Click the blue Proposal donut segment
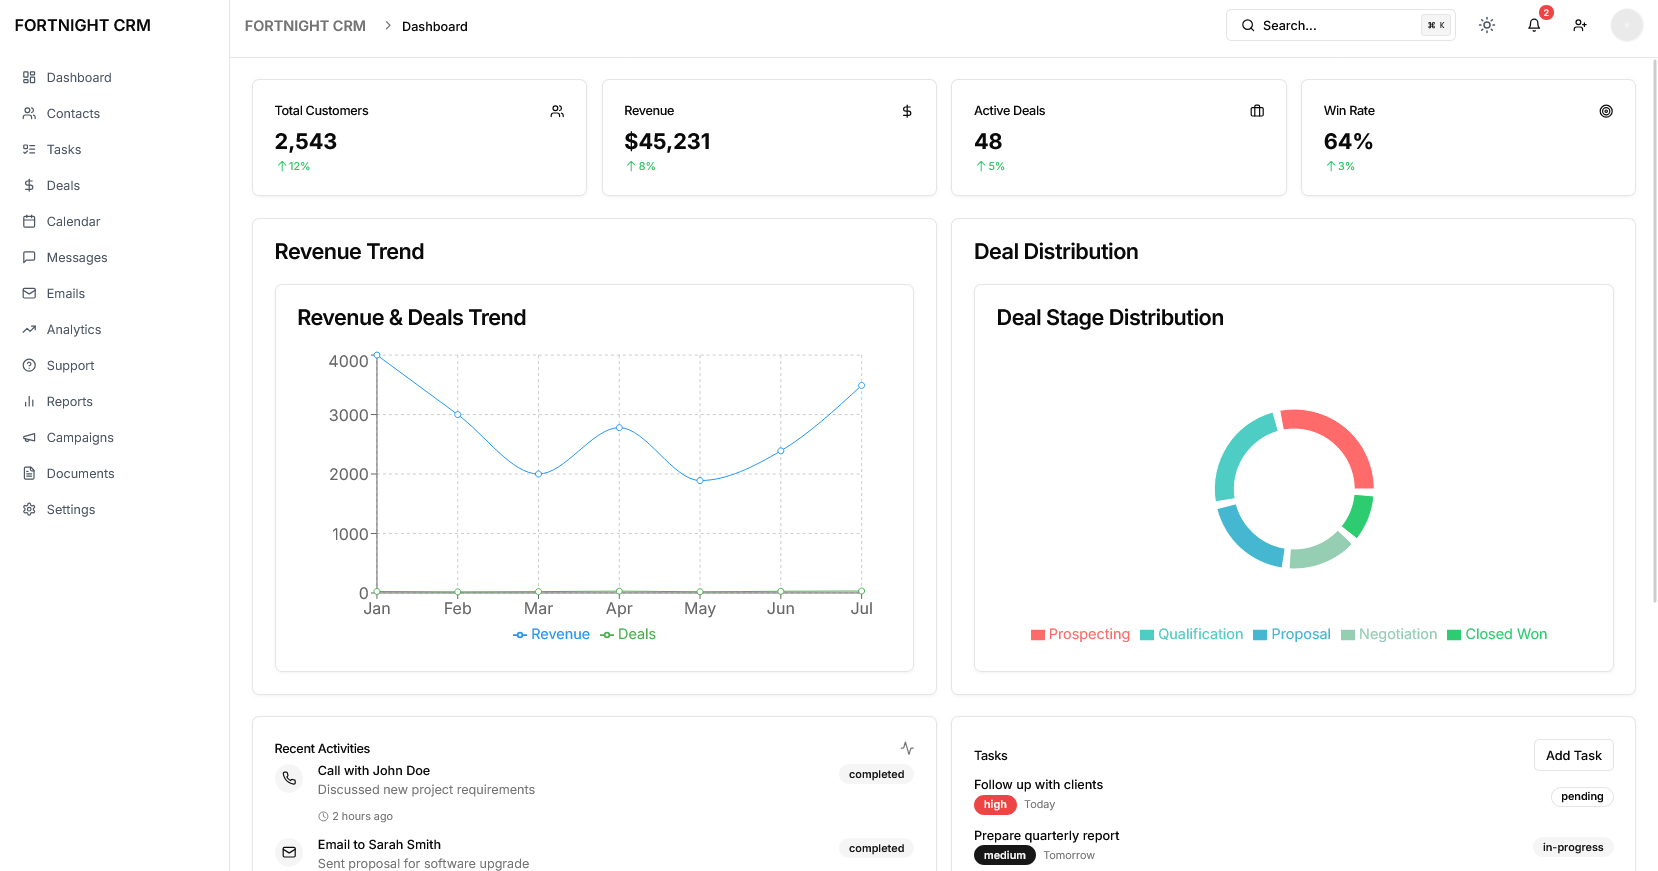Image resolution: width=1658 pixels, height=871 pixels. coord(1245,540)
